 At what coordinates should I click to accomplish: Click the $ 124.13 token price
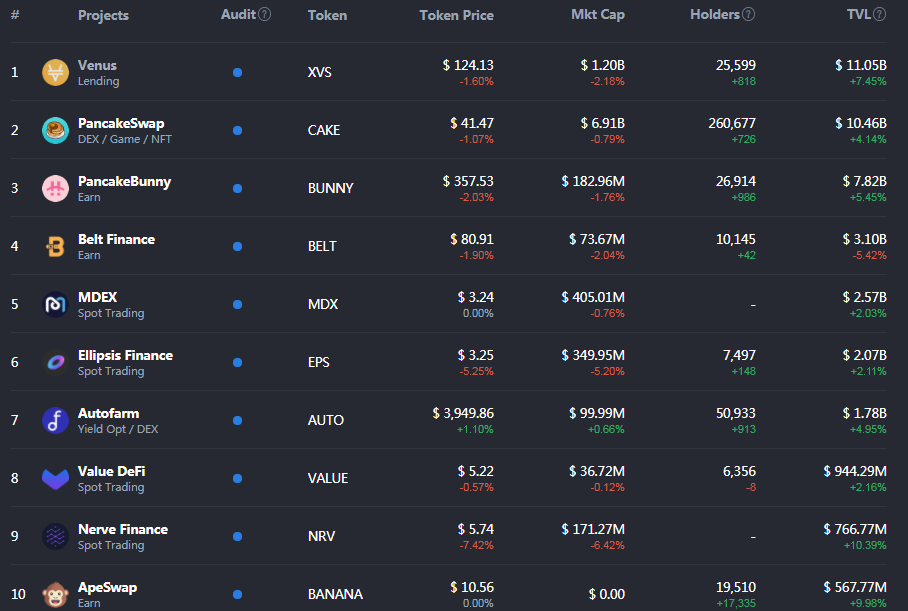pos(468,65)
